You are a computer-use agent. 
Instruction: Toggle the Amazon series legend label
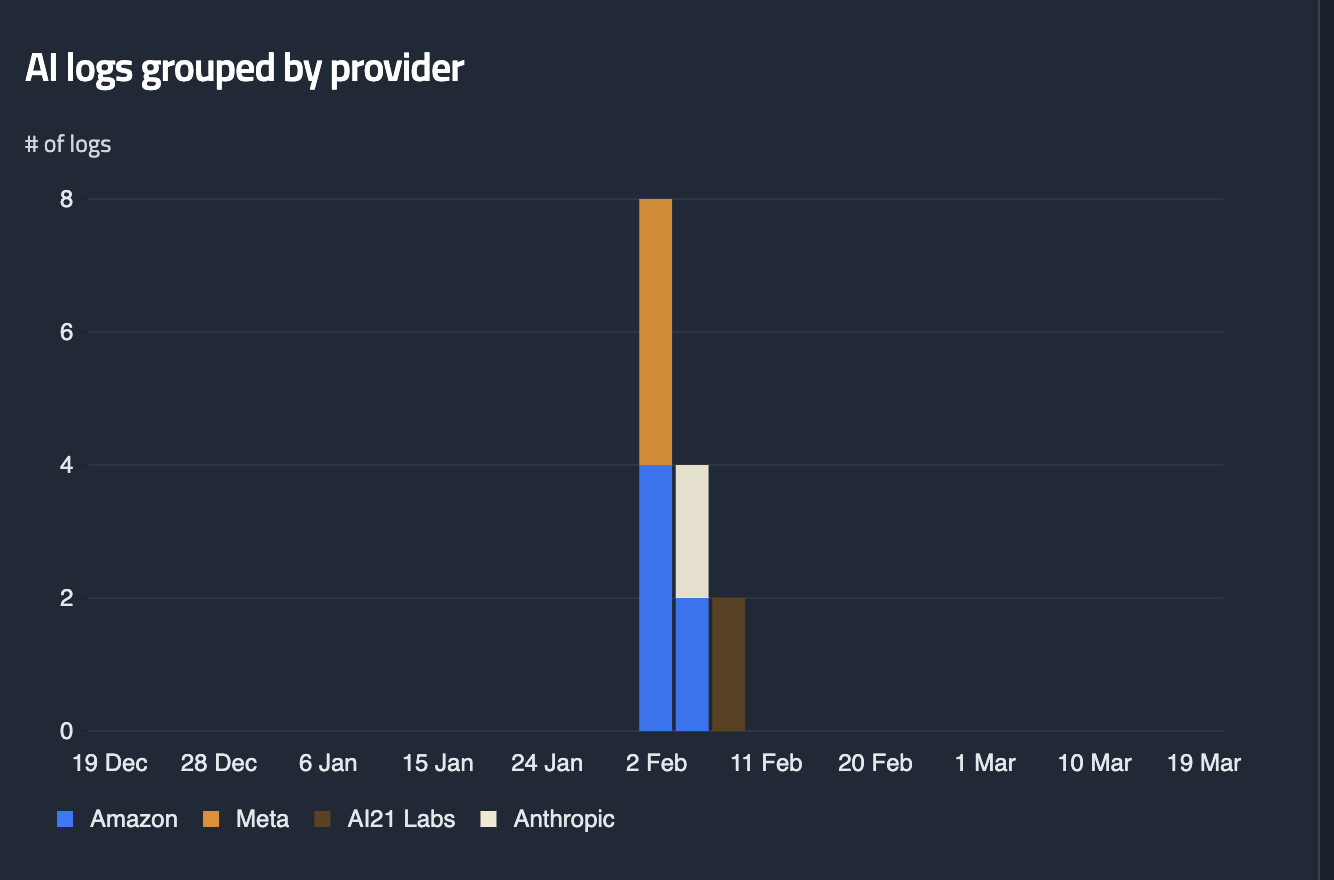[x=133, y=819]
